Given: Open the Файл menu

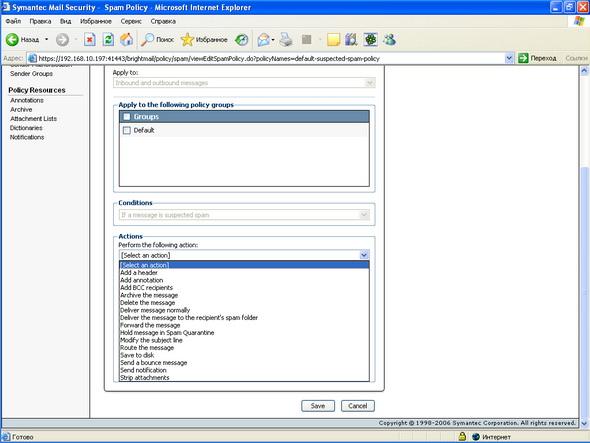Looking at the screenshot, I should tap(13, 21).
